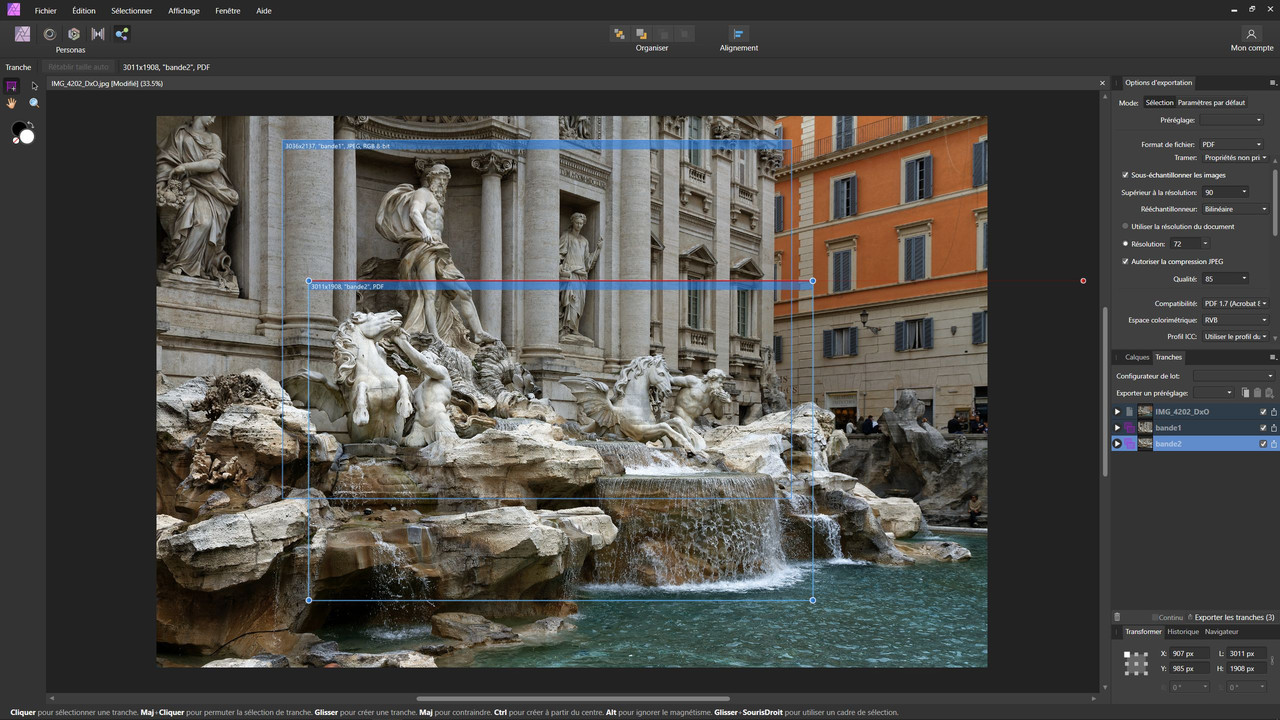Switch to the Calques tab

1136,357
